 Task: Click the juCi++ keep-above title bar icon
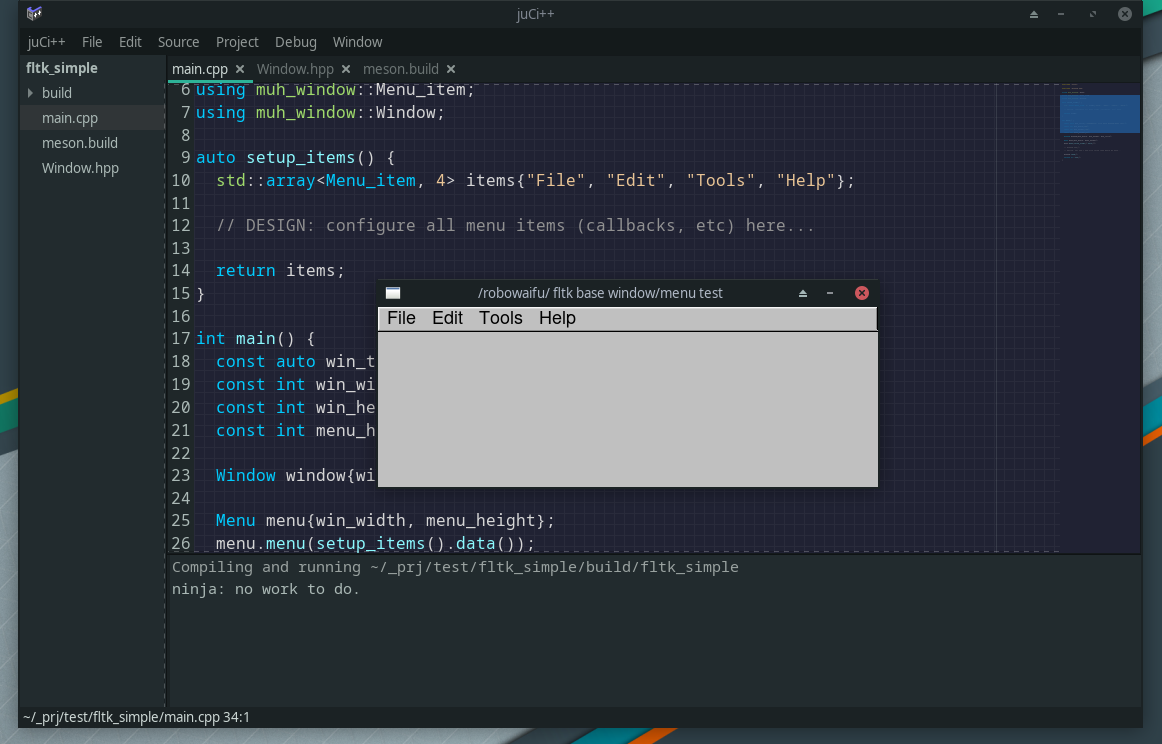(x=1034, y=14)
